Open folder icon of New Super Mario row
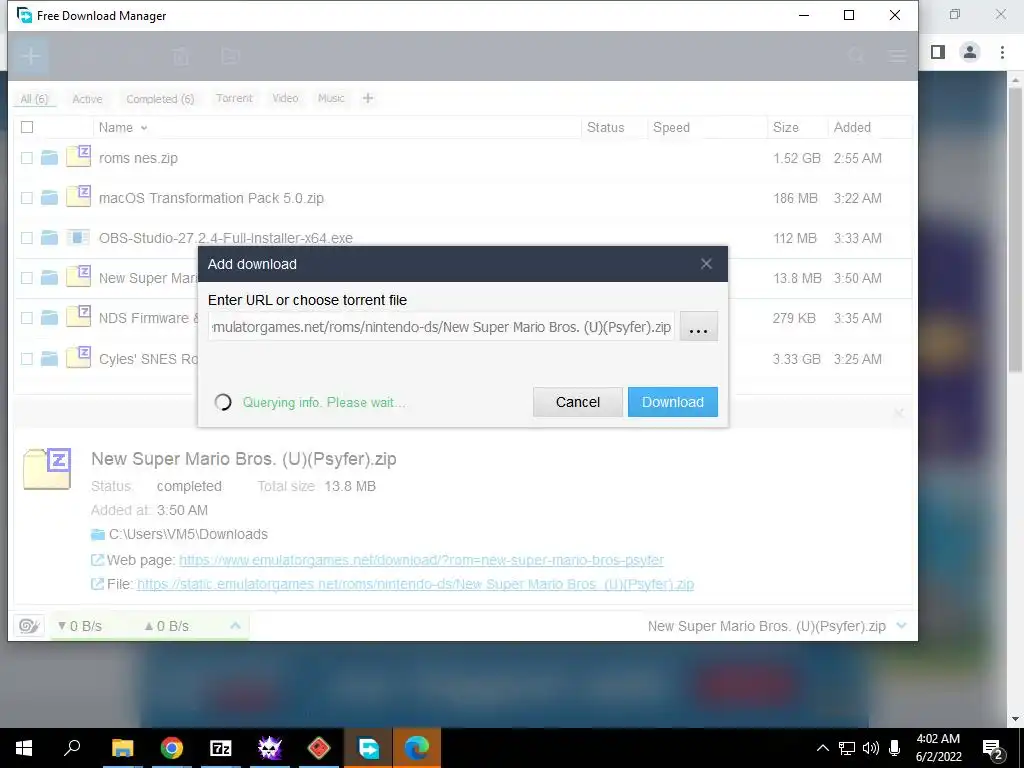Screen dimensions: 1024x768 coord(50,278)
